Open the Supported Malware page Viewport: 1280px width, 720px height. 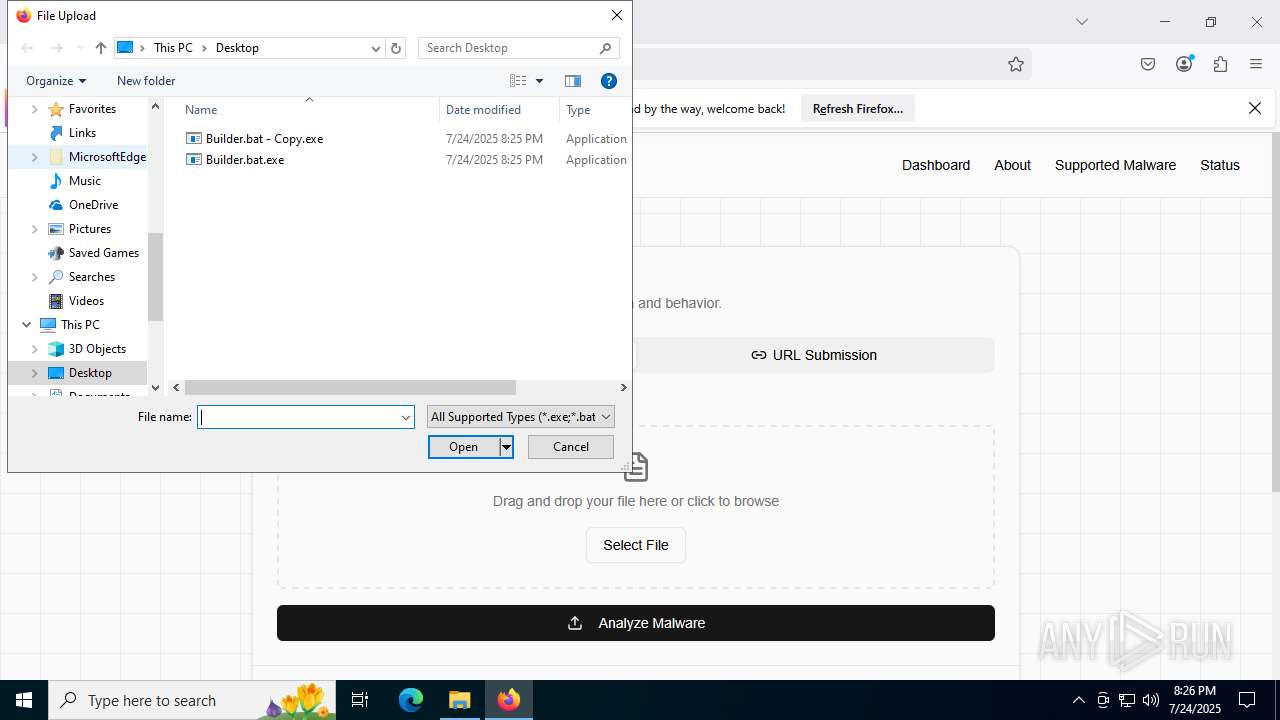tap(1115, 165)
